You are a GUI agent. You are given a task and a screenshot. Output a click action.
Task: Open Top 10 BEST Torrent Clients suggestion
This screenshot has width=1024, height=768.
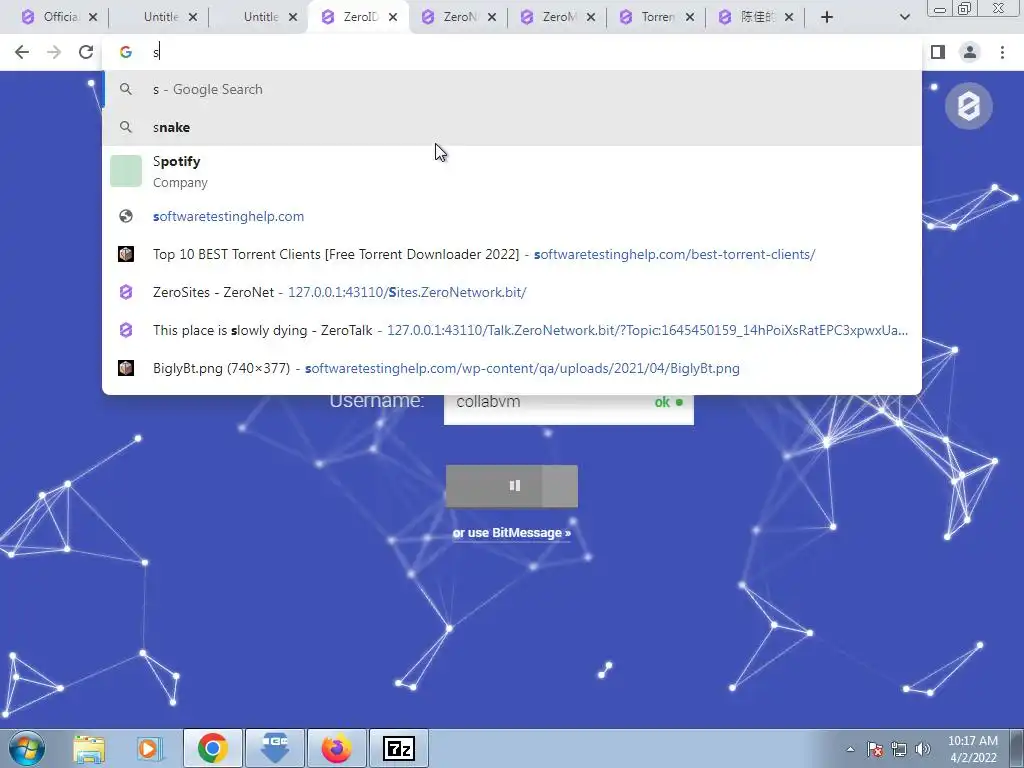[512, 254]
